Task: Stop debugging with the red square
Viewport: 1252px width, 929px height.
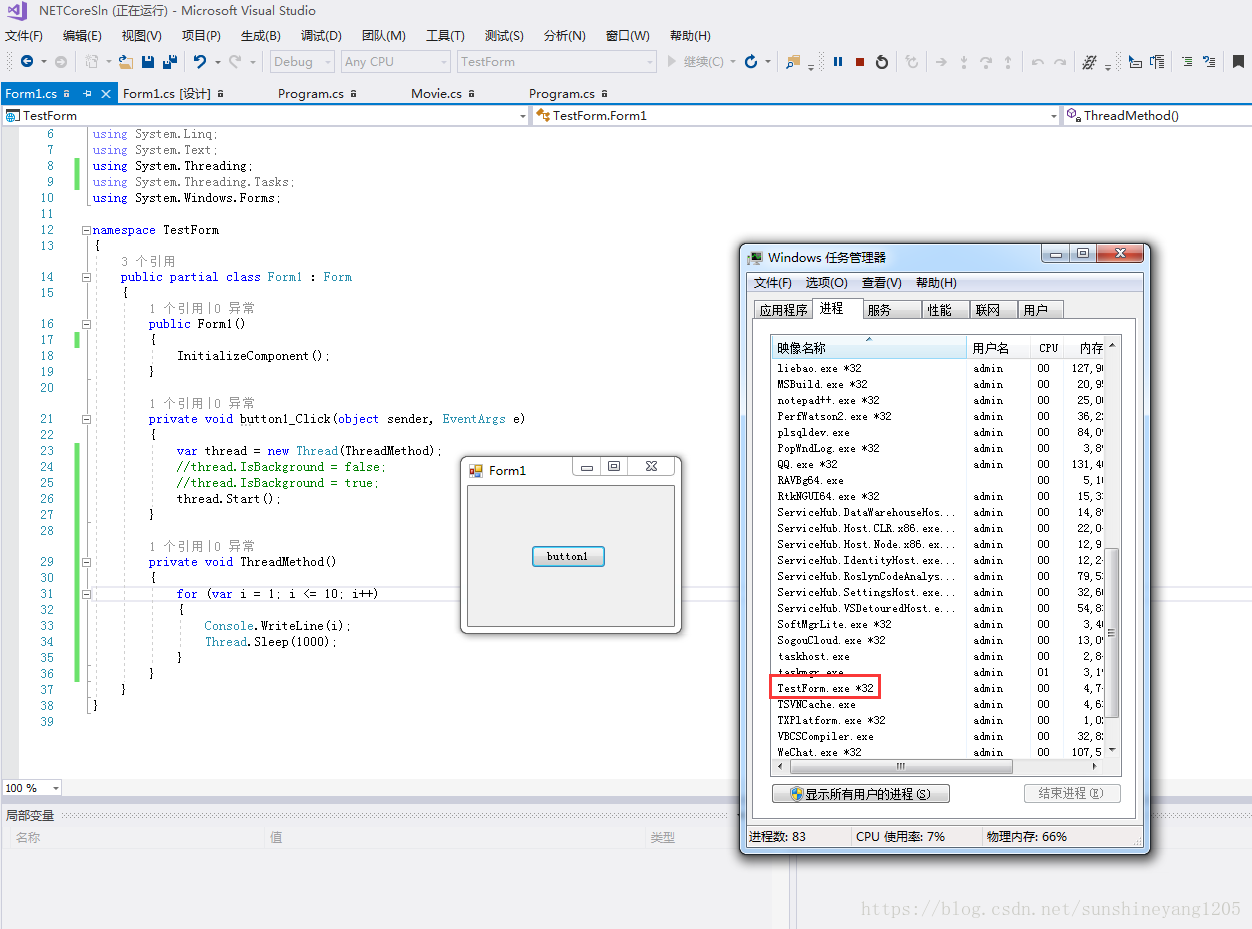Action: (x=860, y=62)
